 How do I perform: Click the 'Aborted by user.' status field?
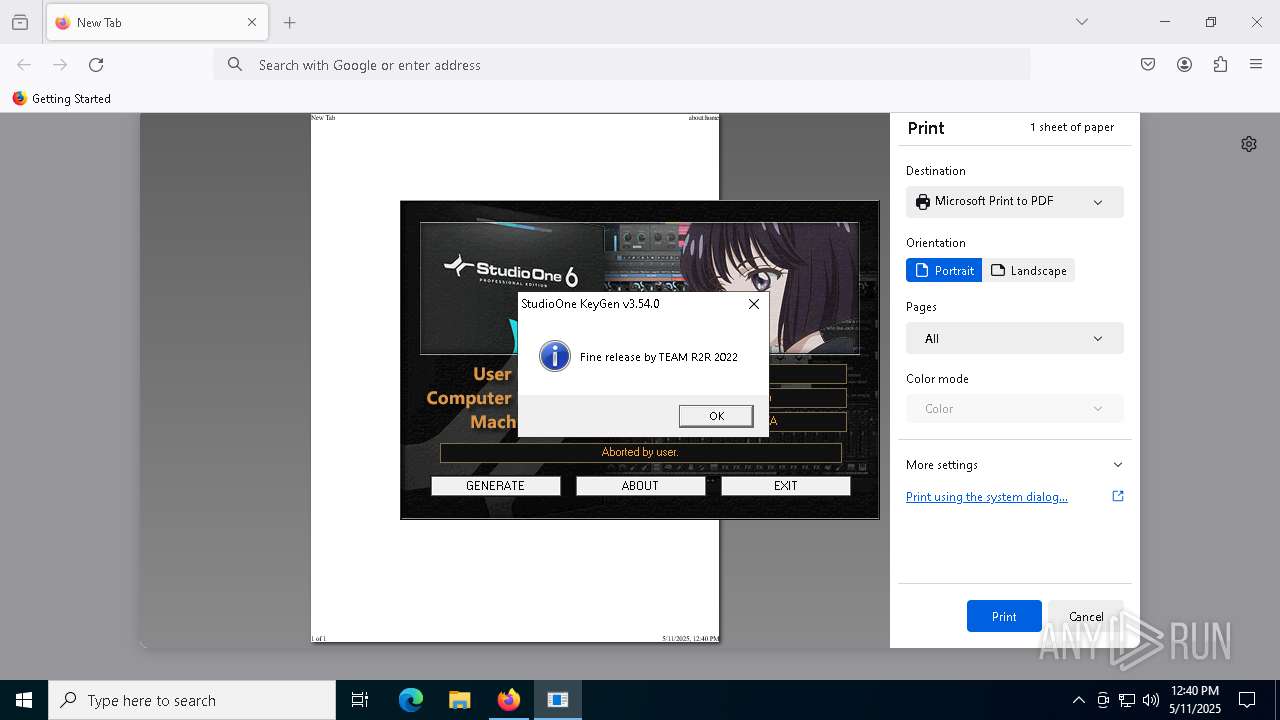pyautogui.click(x=640, y=452)
